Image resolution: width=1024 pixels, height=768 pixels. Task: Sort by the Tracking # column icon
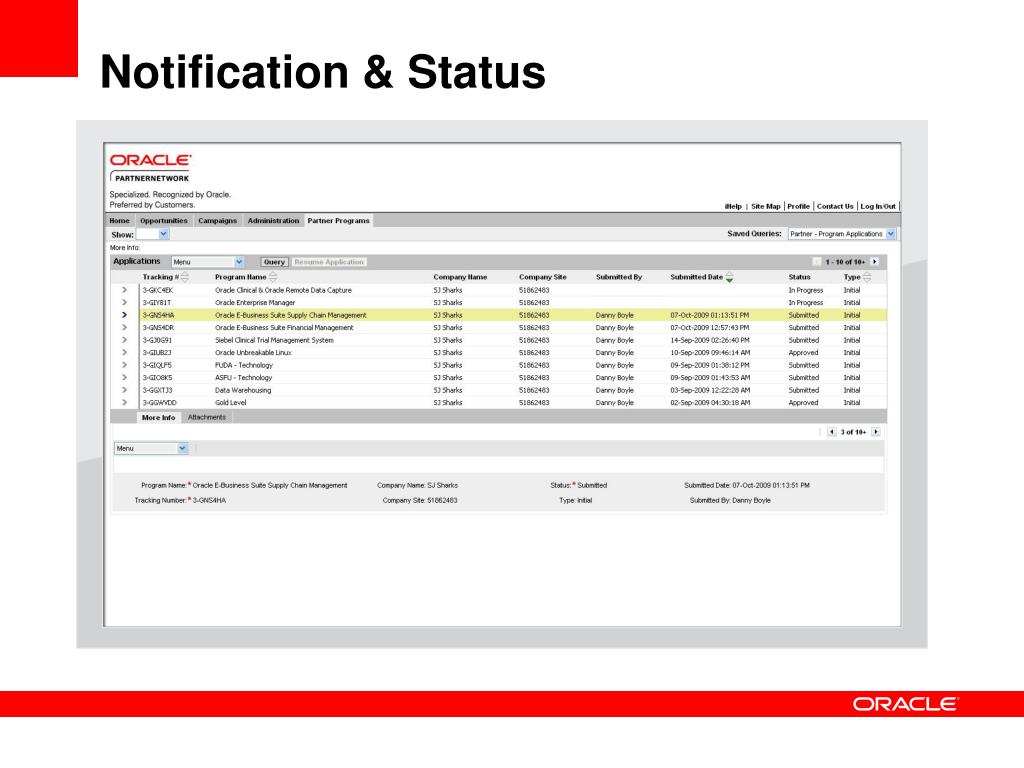pos(185,278)
